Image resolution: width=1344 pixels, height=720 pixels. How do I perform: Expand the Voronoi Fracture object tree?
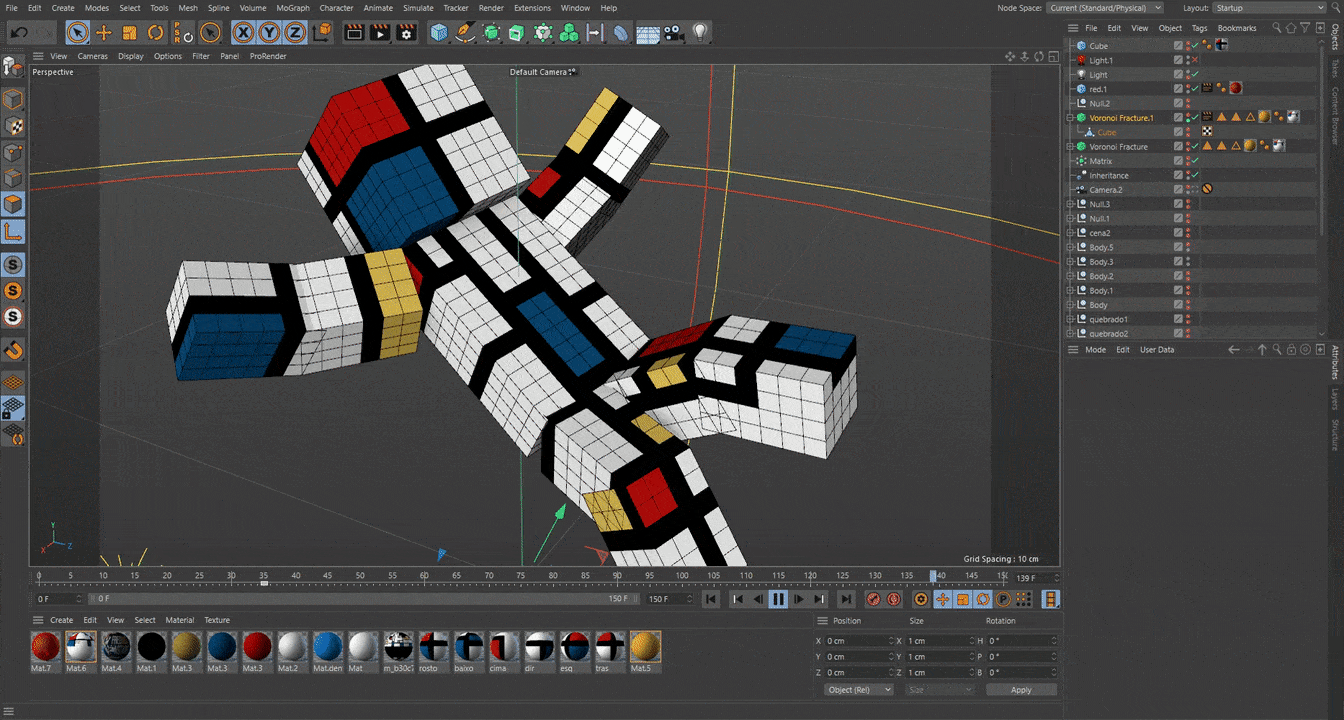click(1070, 147)
